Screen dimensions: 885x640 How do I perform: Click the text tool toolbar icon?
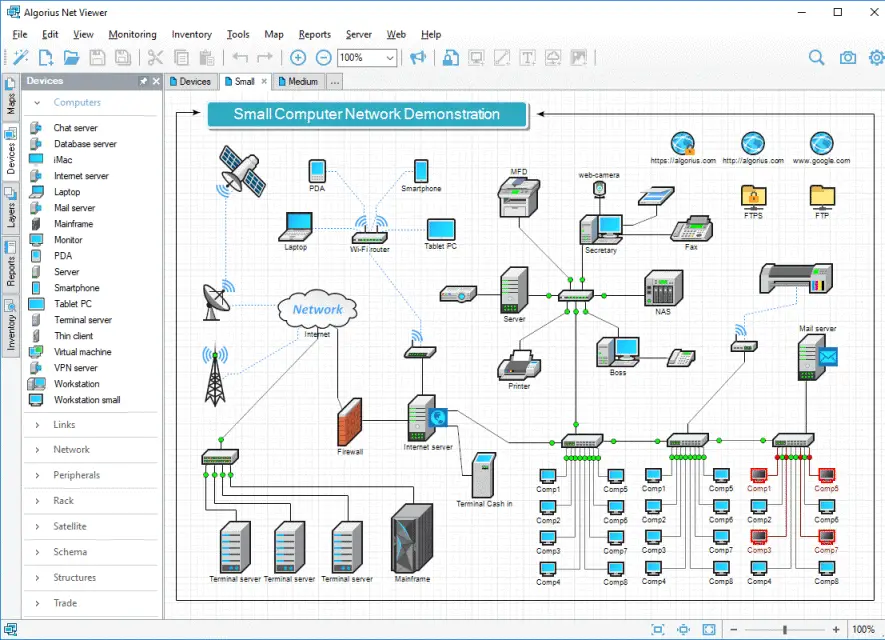(x=527, y=57)
